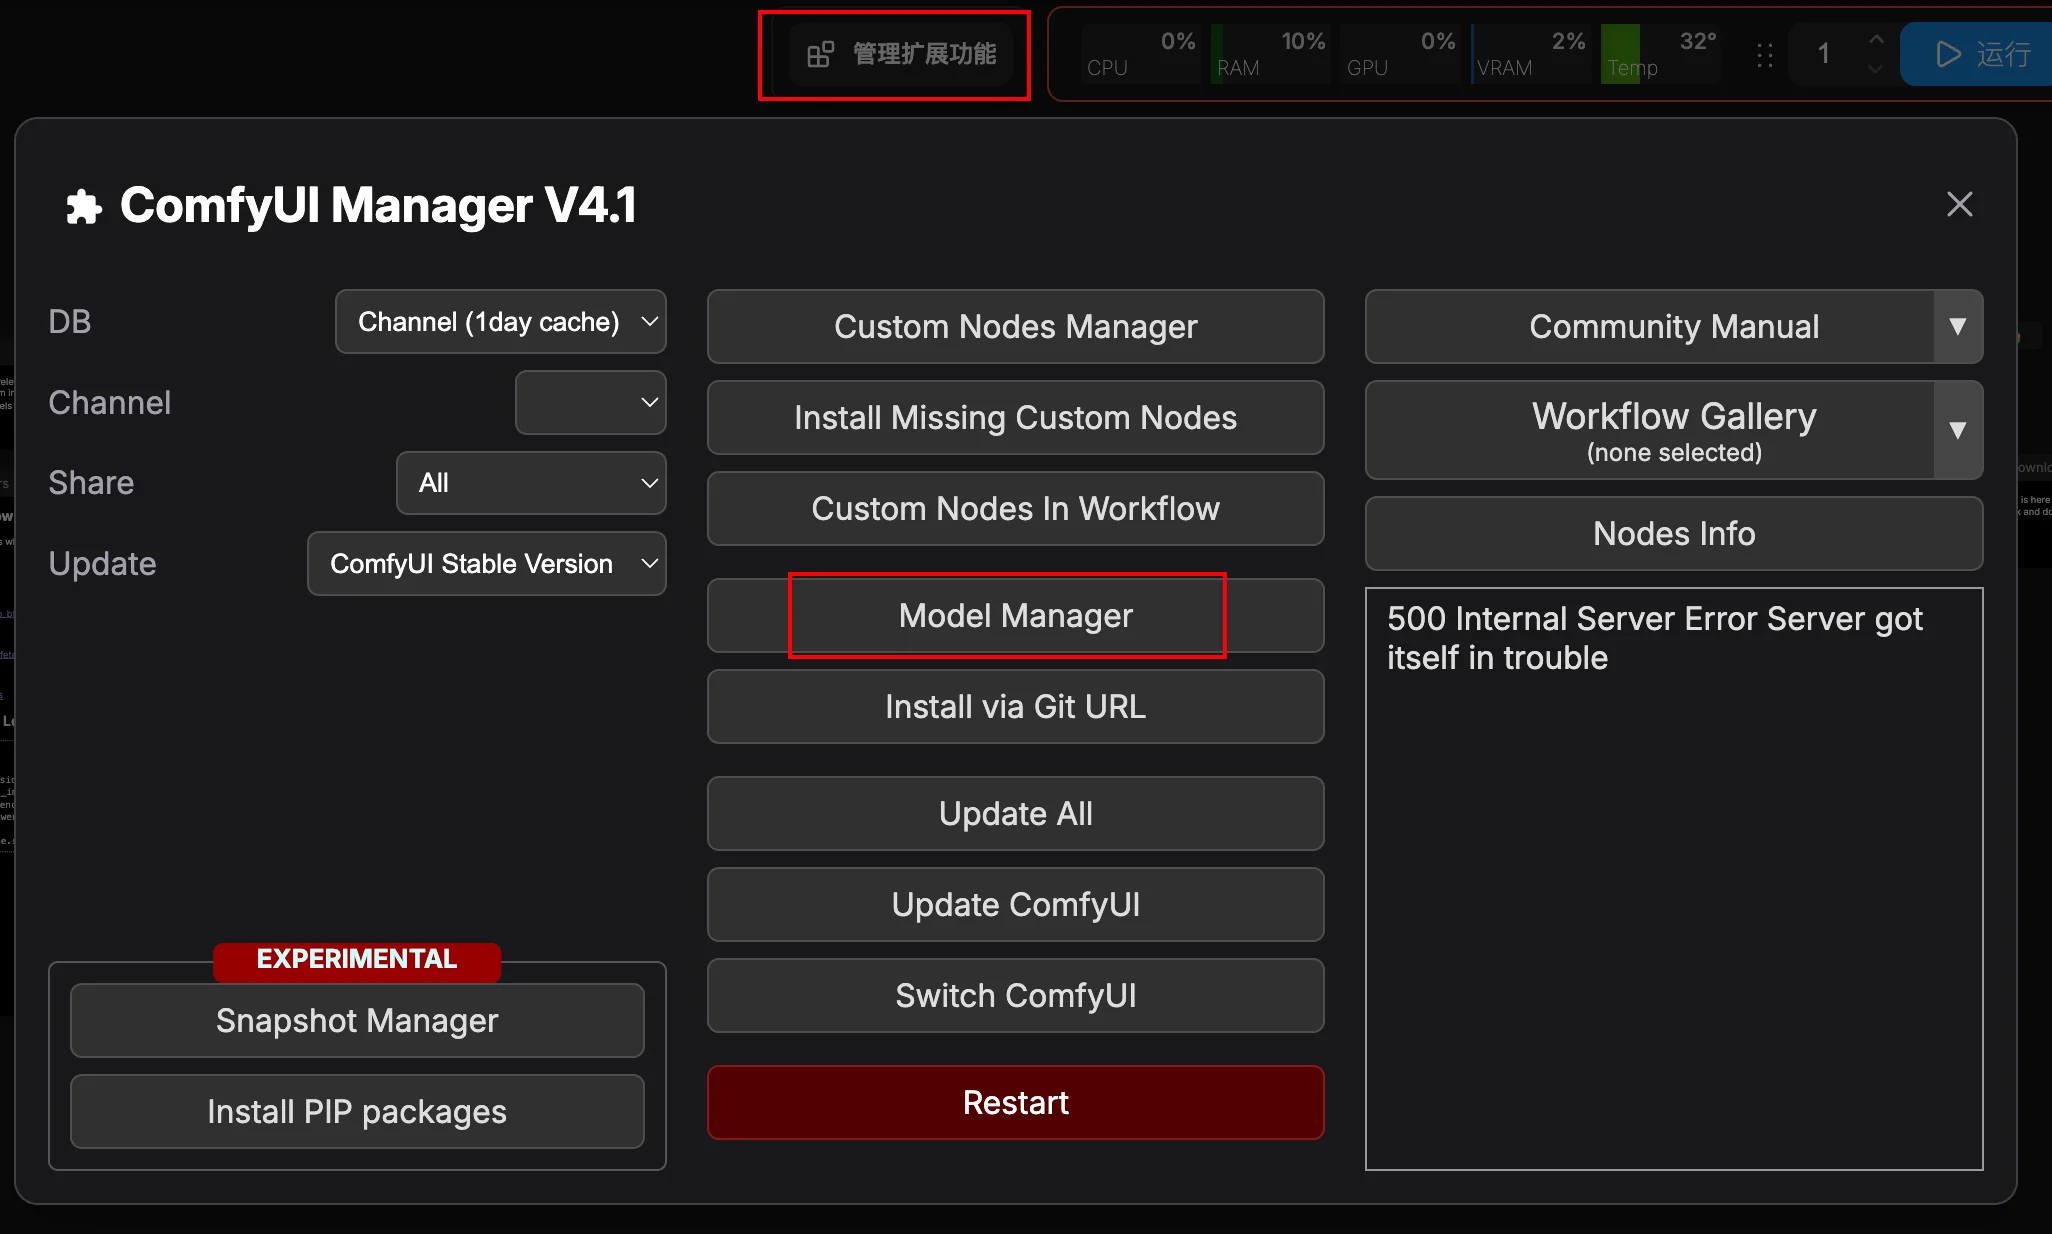Click the 运行 run button

(x=1978, y=54)
